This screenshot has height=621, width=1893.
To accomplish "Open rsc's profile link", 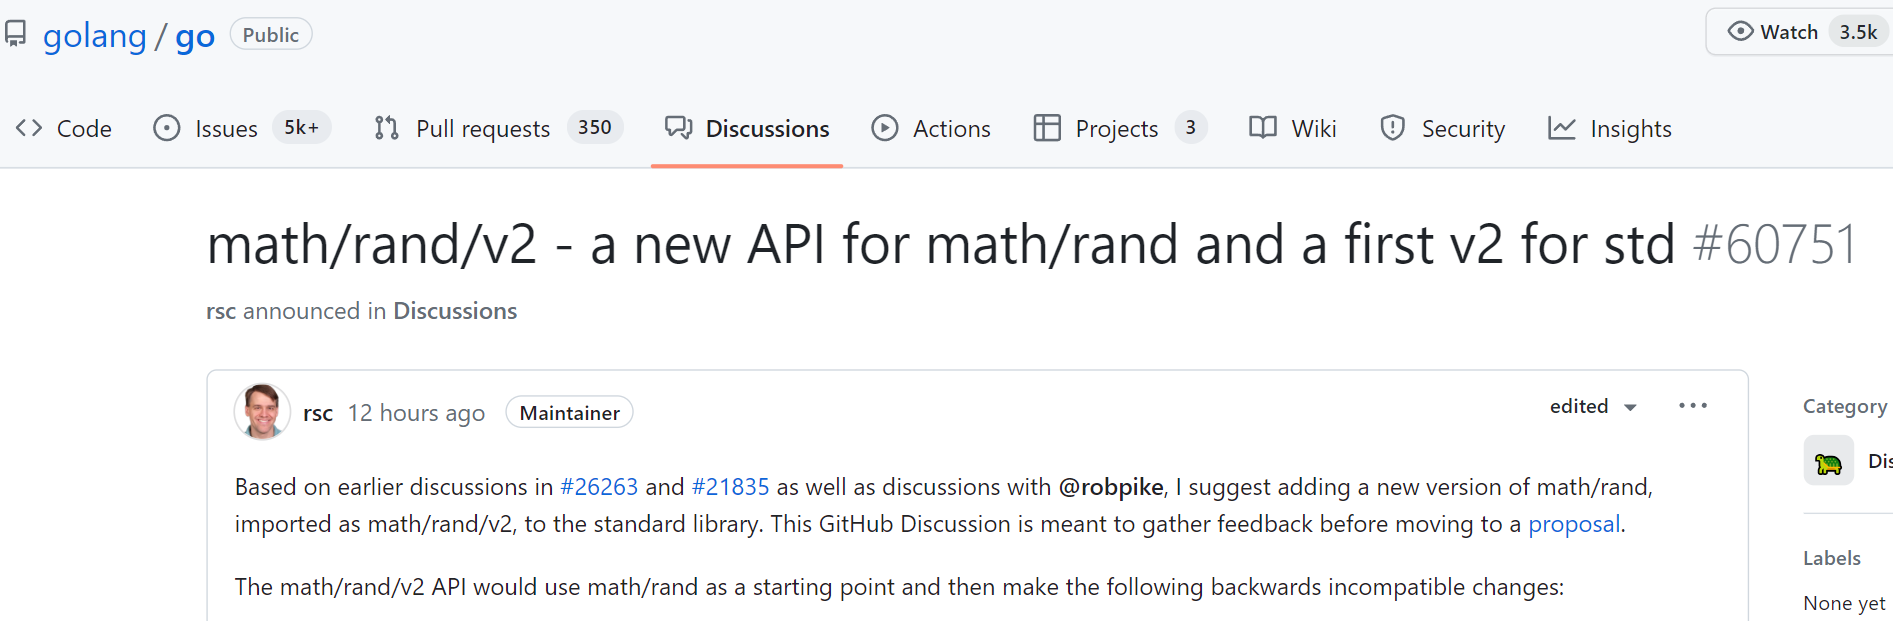I will click(317, 412).
